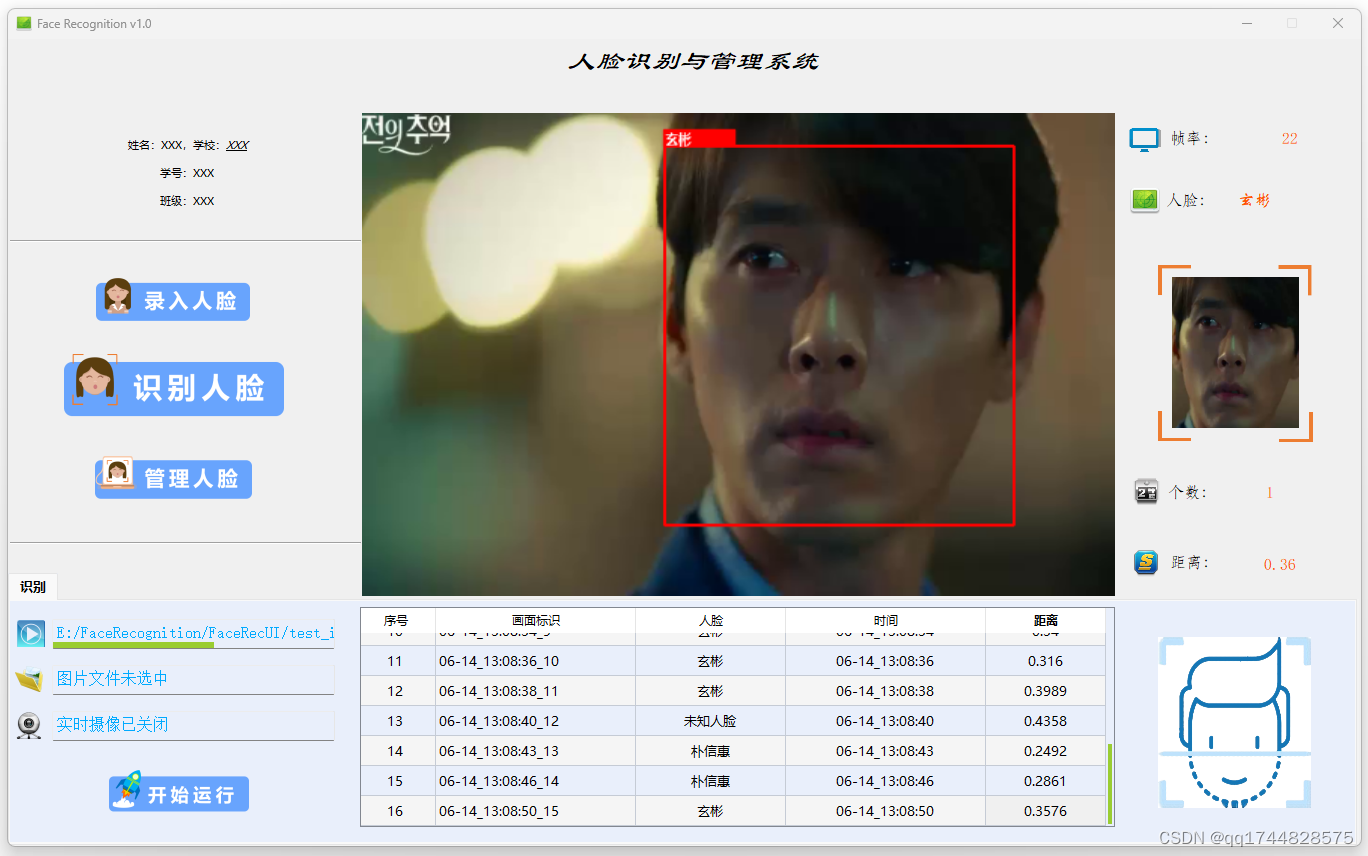Click the counter icon beside 个数

click(x=1146, y=492)
